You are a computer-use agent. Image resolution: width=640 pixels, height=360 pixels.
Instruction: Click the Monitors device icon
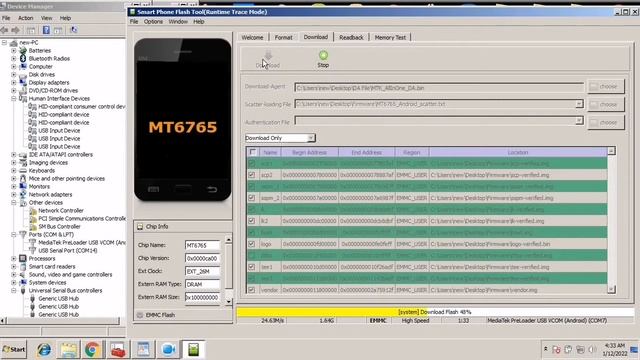[23, 187]
